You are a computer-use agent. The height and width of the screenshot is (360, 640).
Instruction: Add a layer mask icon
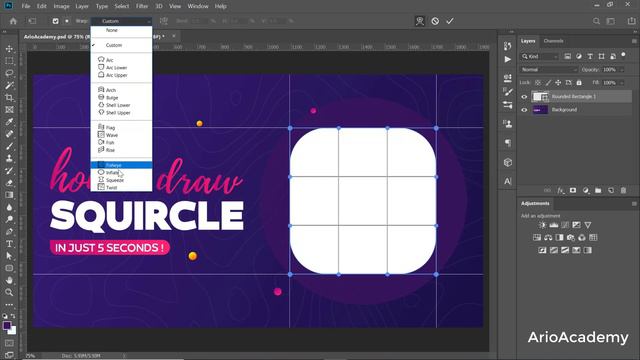click(573, 190)
